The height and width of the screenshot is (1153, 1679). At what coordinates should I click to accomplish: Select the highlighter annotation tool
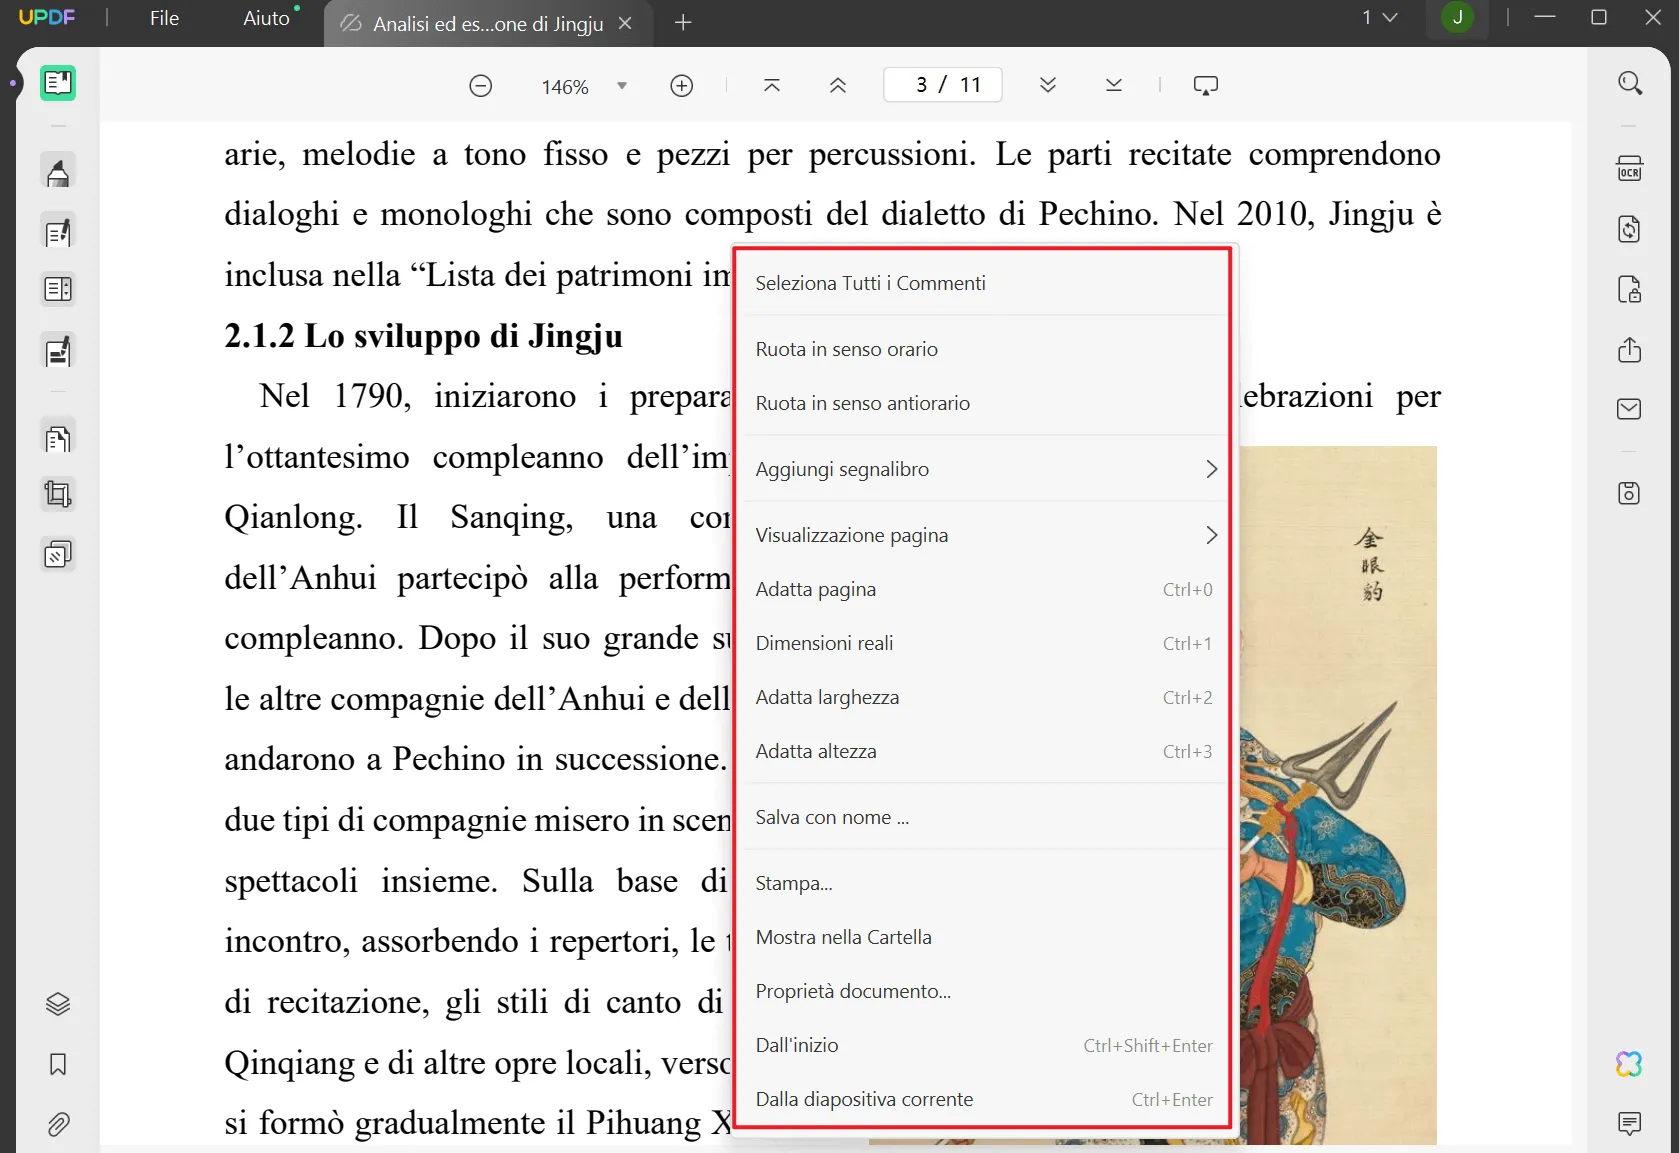pos(57,170)
